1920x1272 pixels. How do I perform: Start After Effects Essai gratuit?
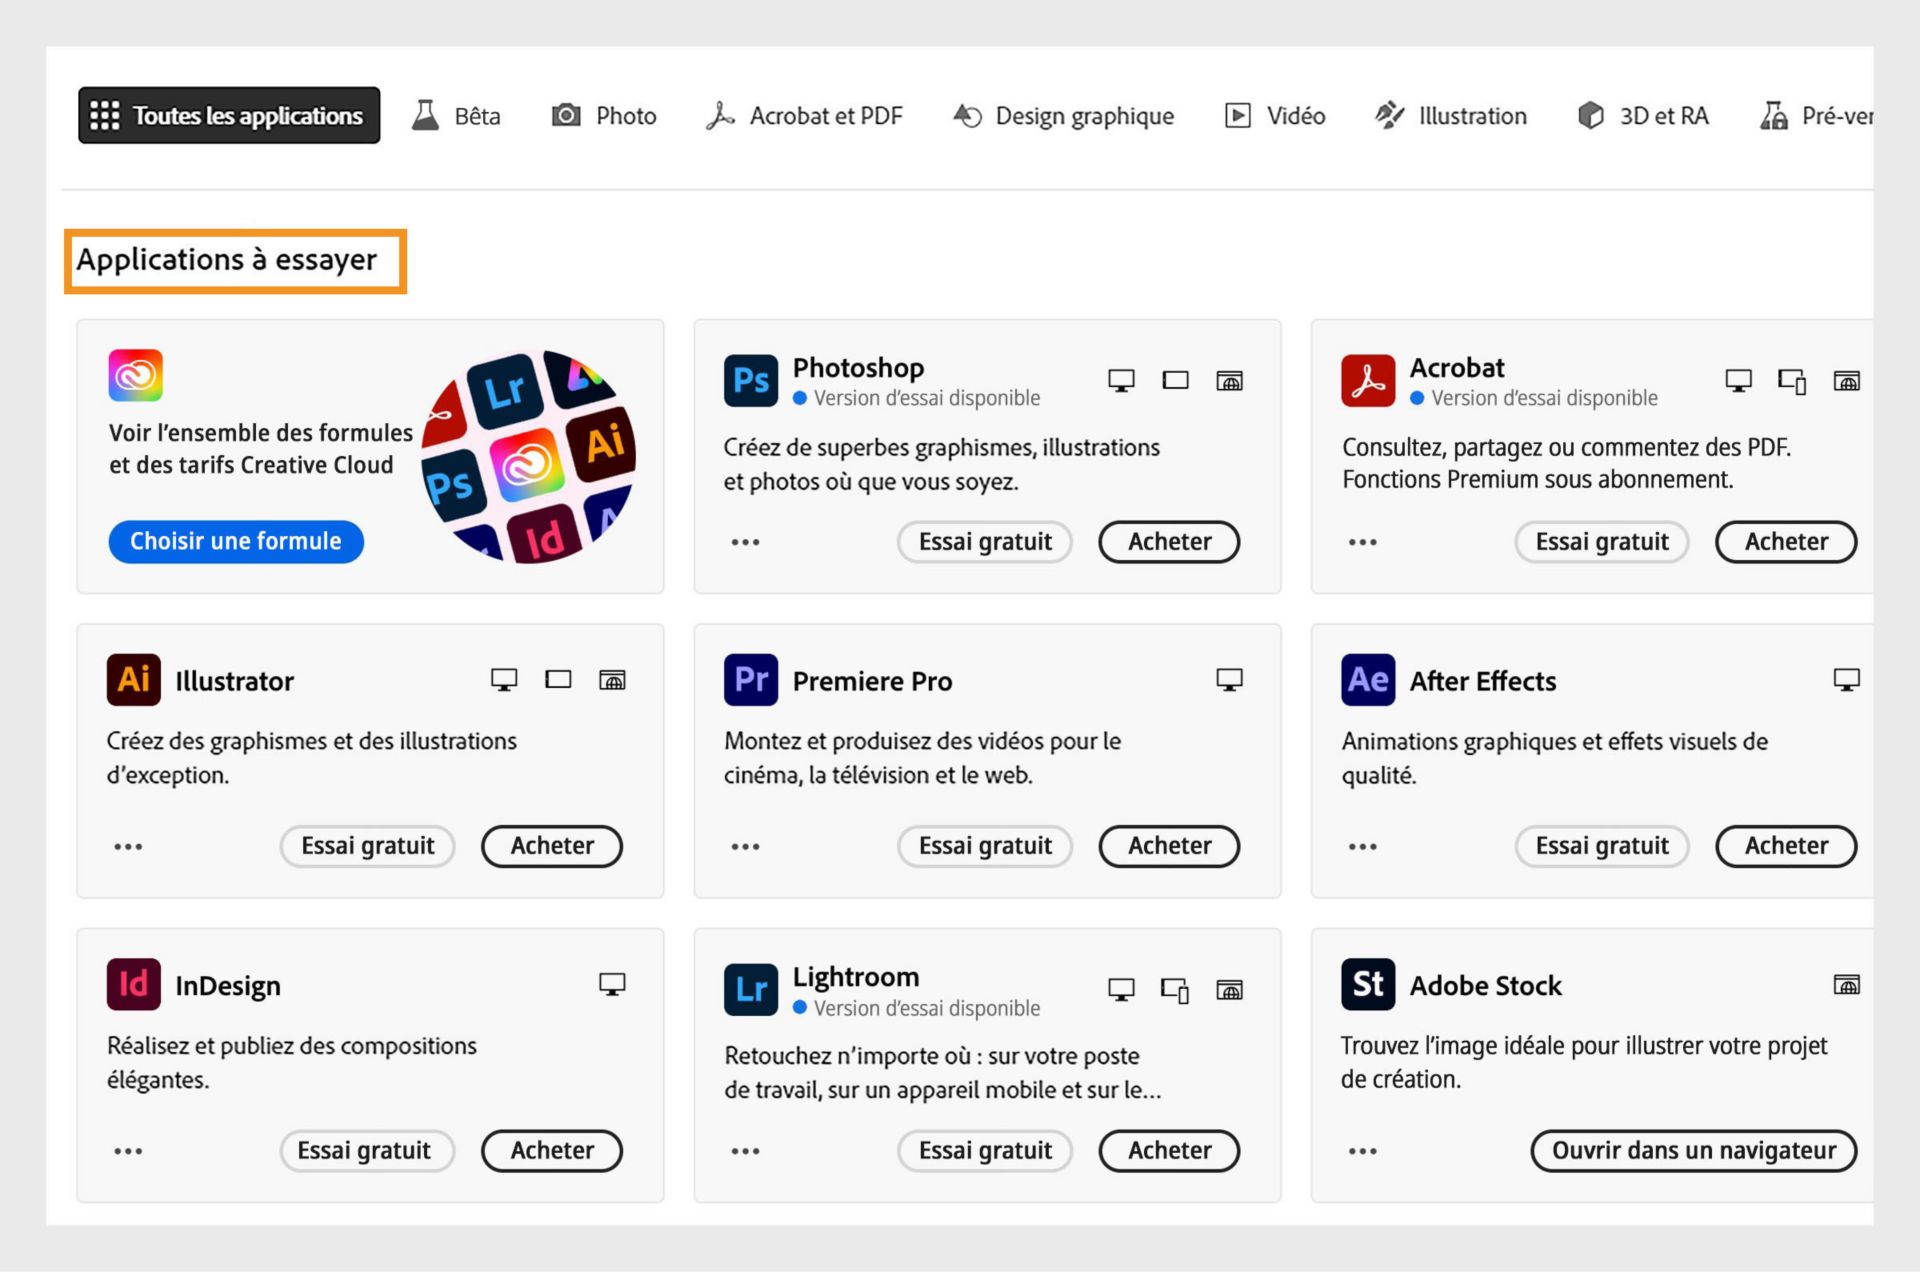click(x=1602, y=846)
